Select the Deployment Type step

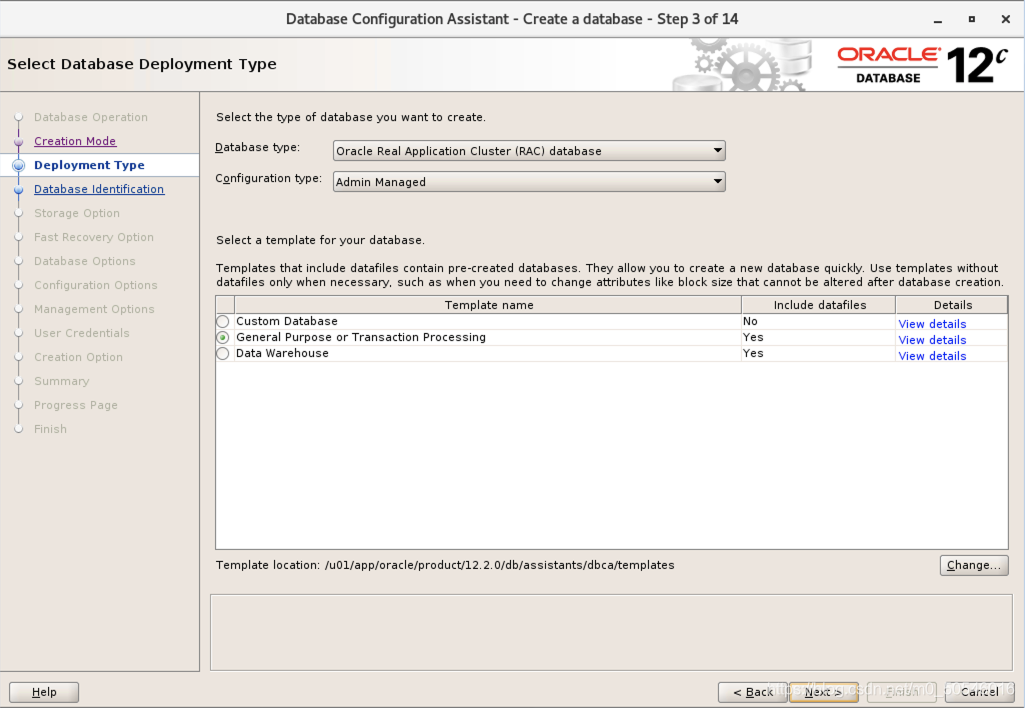89,165
